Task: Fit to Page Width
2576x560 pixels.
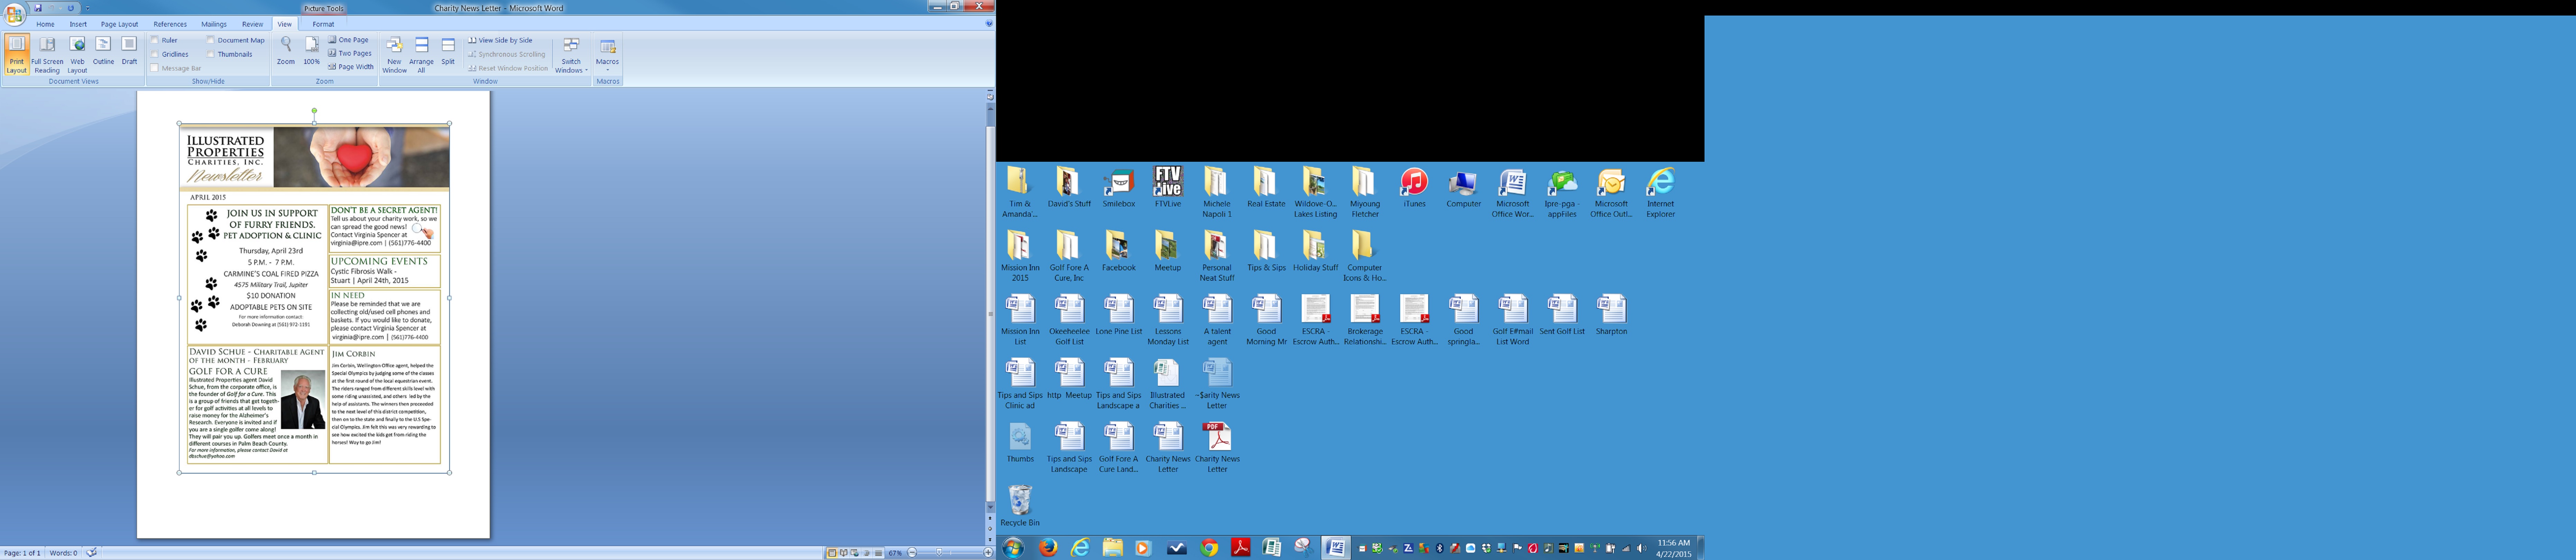Action: (x=351, y=67)
